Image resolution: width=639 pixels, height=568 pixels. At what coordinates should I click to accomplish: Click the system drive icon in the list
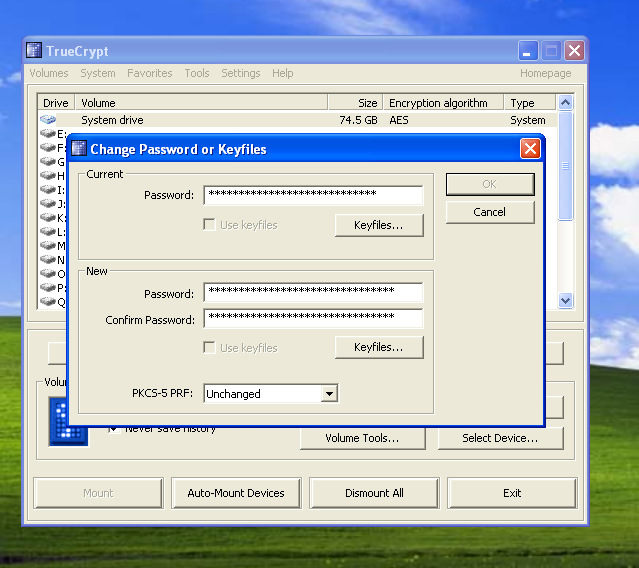click(x=48, y=119)
